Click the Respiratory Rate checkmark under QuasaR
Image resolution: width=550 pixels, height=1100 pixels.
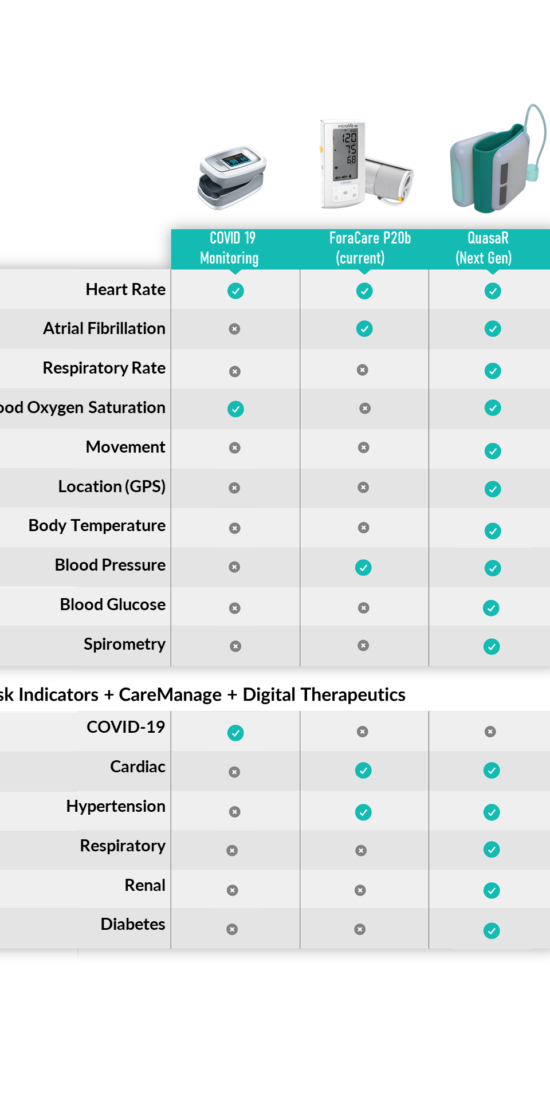pos(492,370)
